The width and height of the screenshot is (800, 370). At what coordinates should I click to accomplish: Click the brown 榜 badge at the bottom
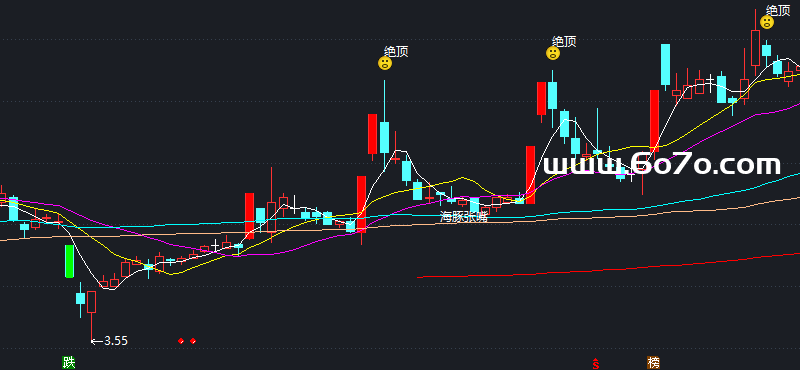[653, 363]
